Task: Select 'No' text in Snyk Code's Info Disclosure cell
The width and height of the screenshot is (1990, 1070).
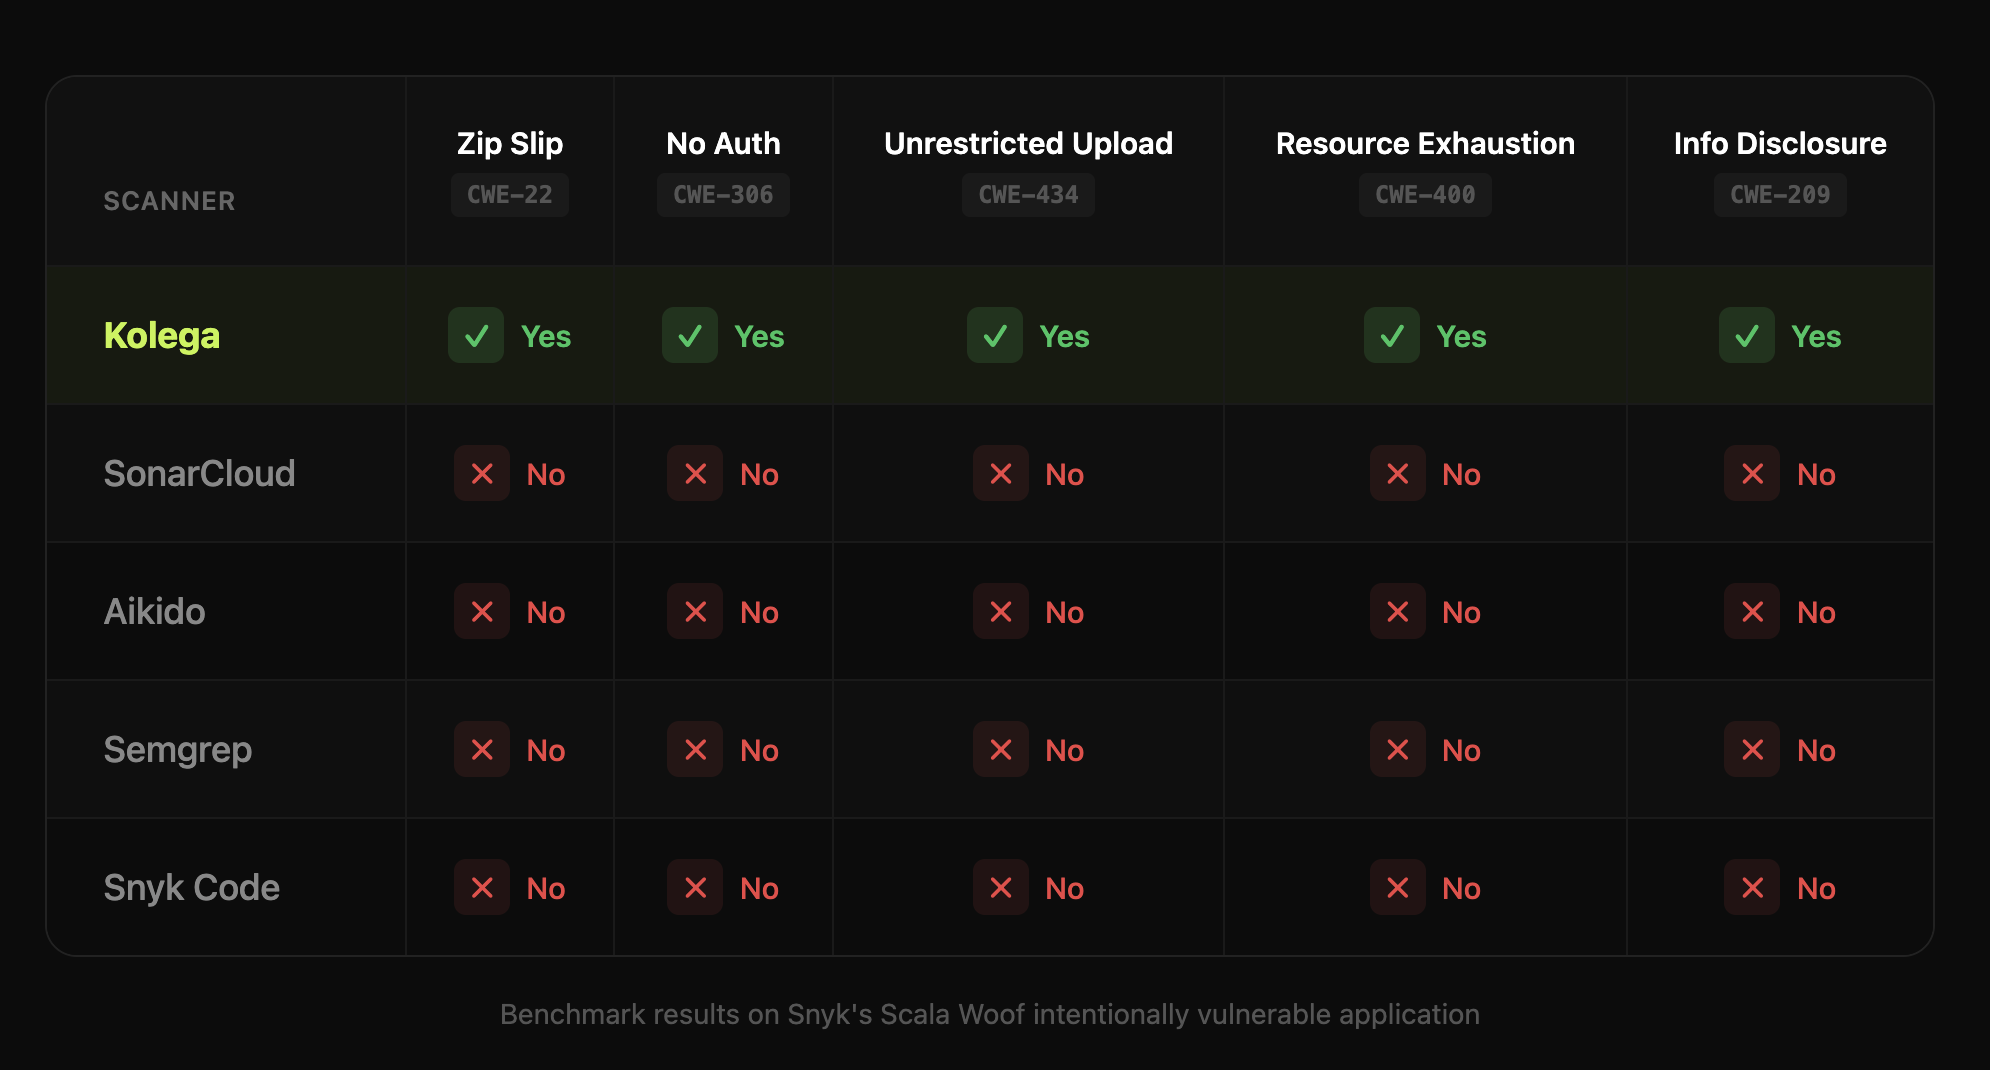Action: [1816, 889]
